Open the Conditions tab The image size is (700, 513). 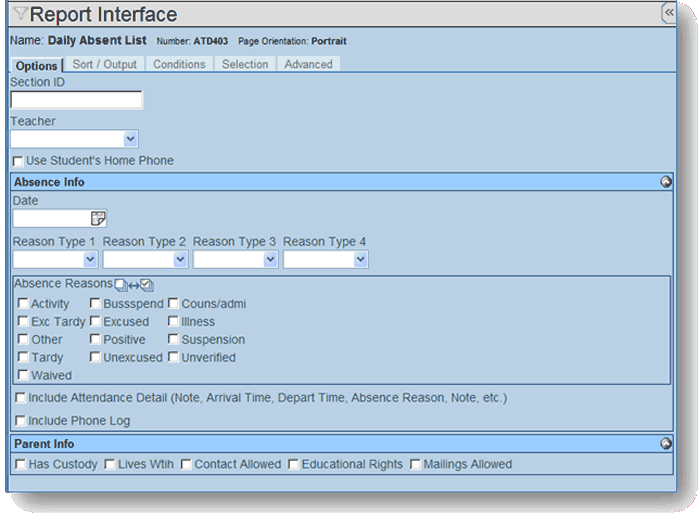(179, 64)
